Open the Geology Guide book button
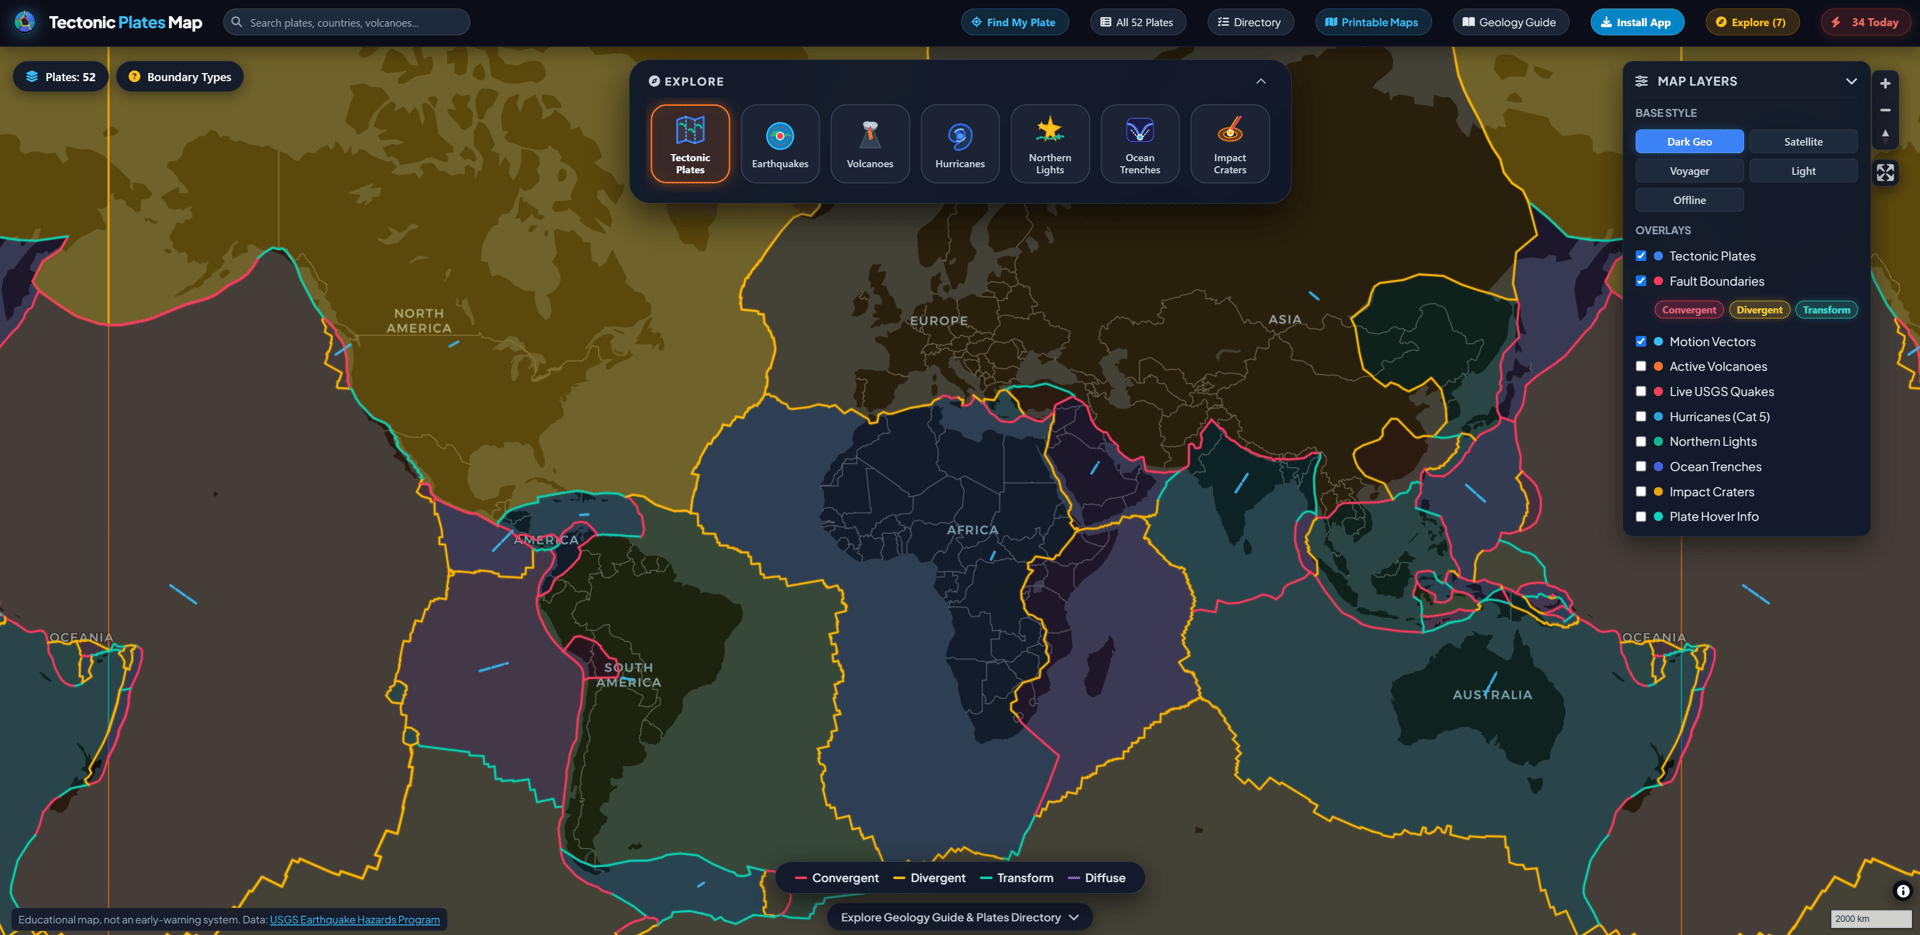The image size is (1920, 935). [x=1510, y=22]
